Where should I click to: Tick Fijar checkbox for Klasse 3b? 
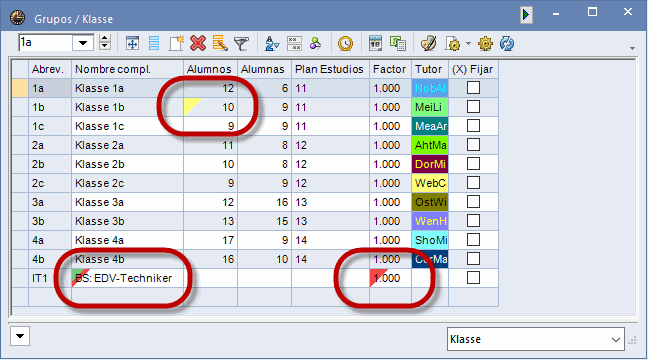(x=473, y=221)
